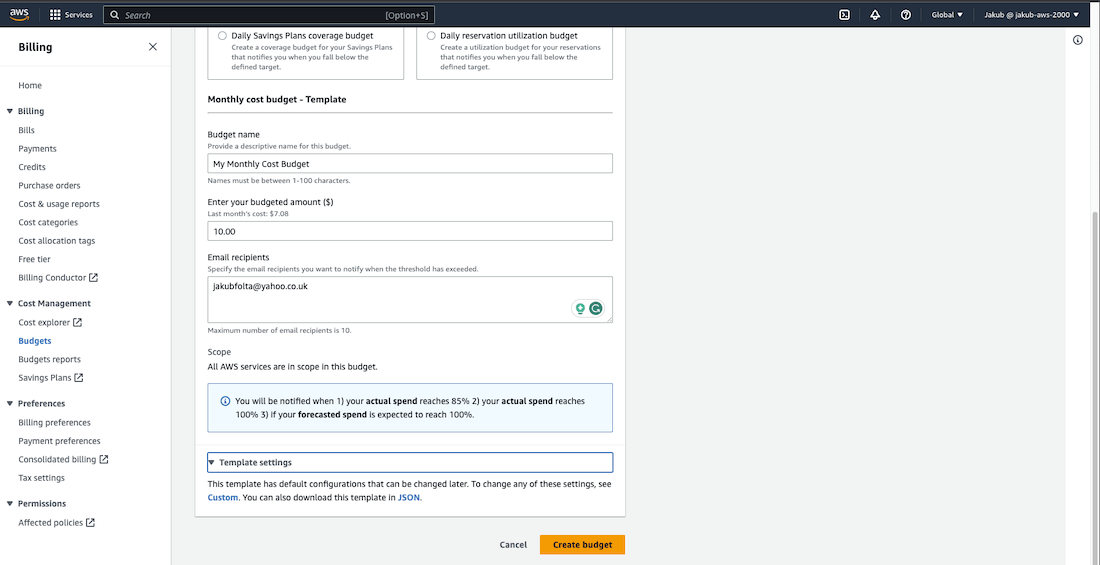
Task: Open the help question mark icon
Action: click(906, 15)
